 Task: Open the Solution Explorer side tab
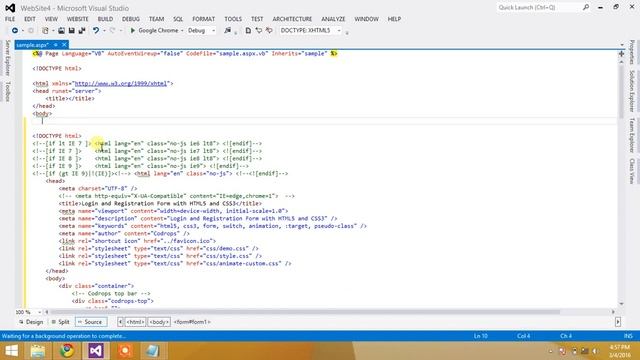click(x=632, y=91)
